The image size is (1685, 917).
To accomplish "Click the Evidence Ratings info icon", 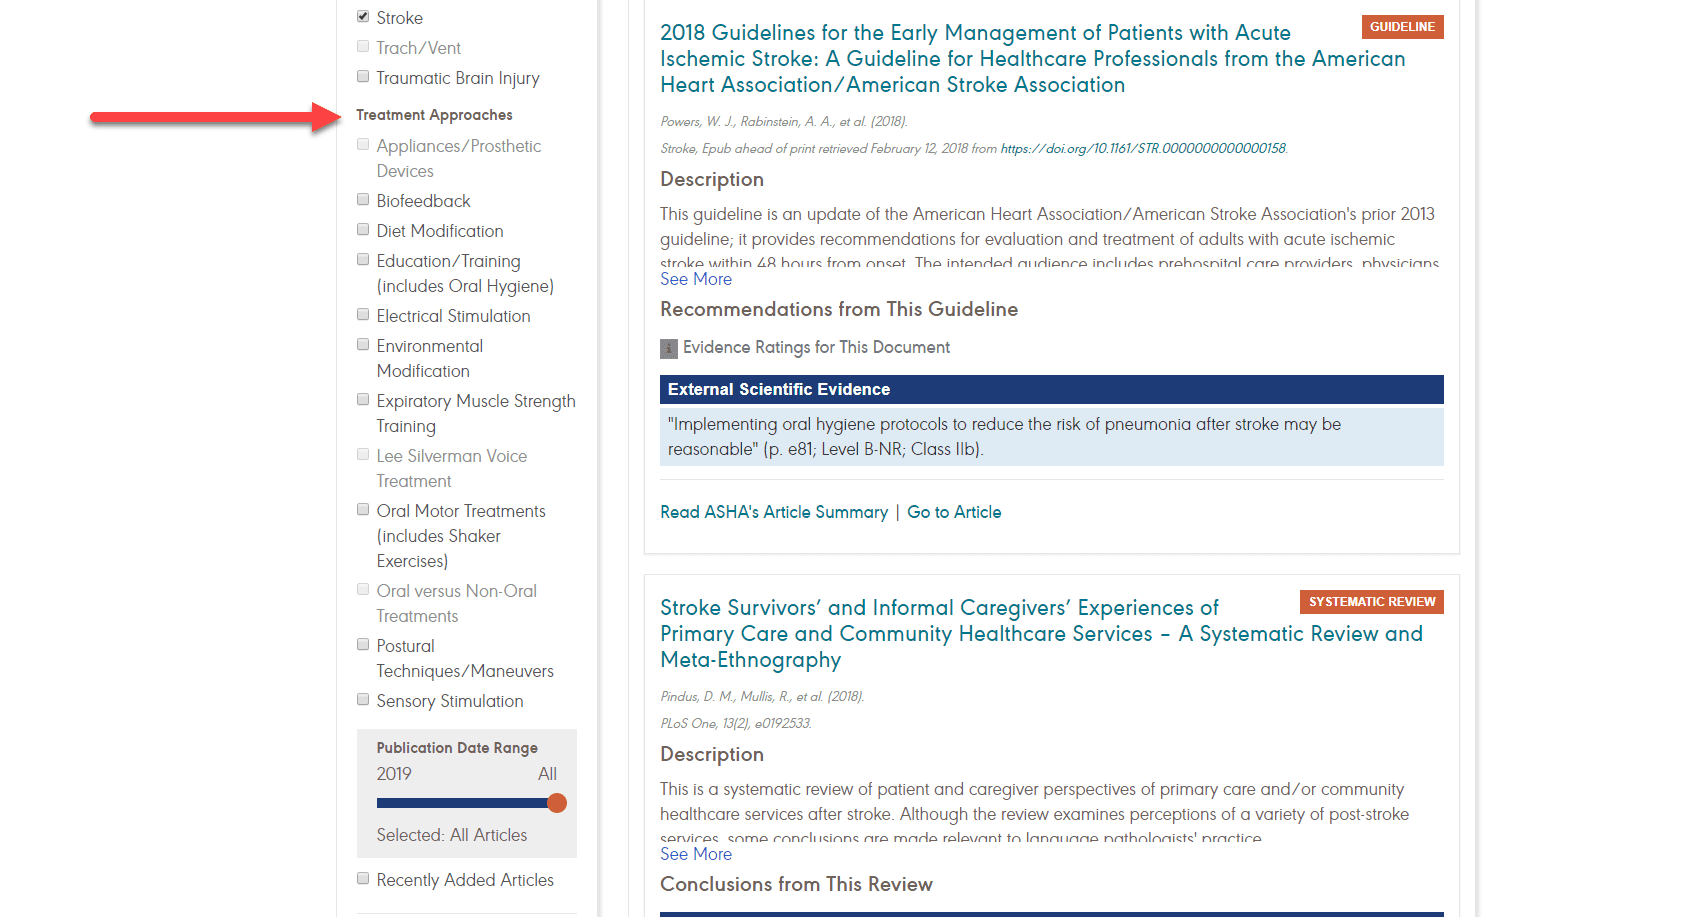I will (669, 349).
